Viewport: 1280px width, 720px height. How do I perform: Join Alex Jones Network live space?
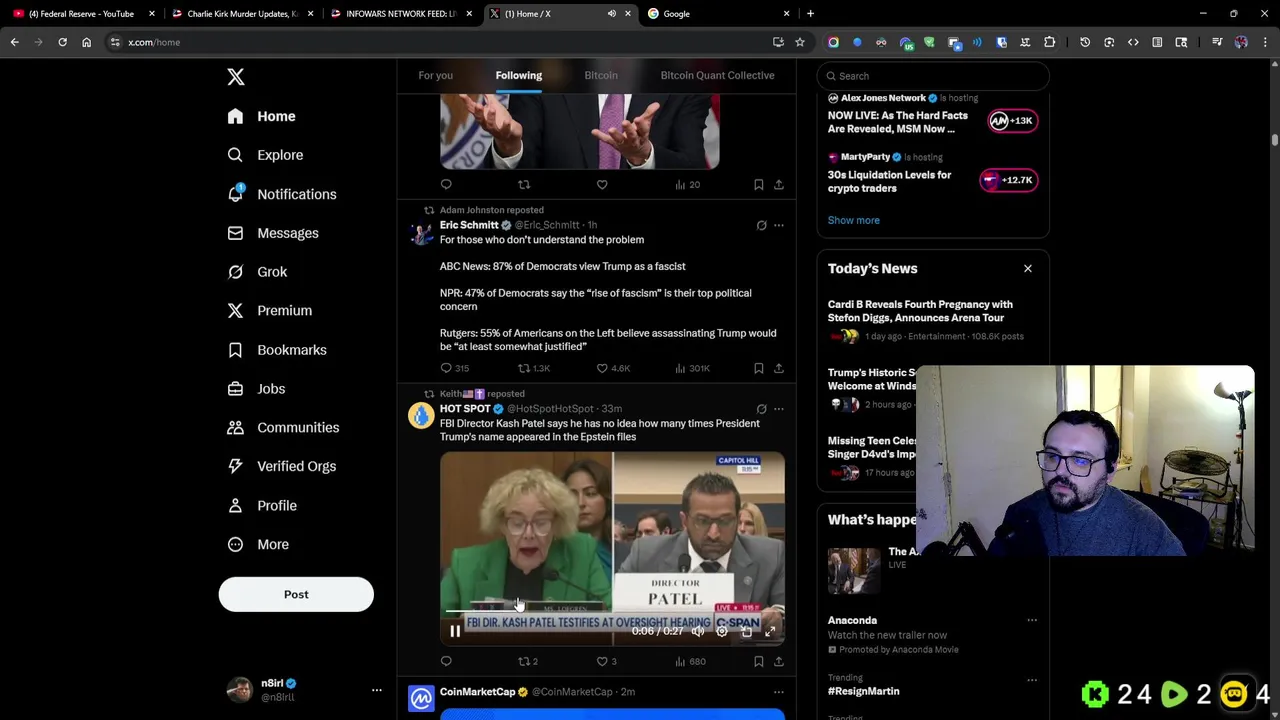[1012, 121]
